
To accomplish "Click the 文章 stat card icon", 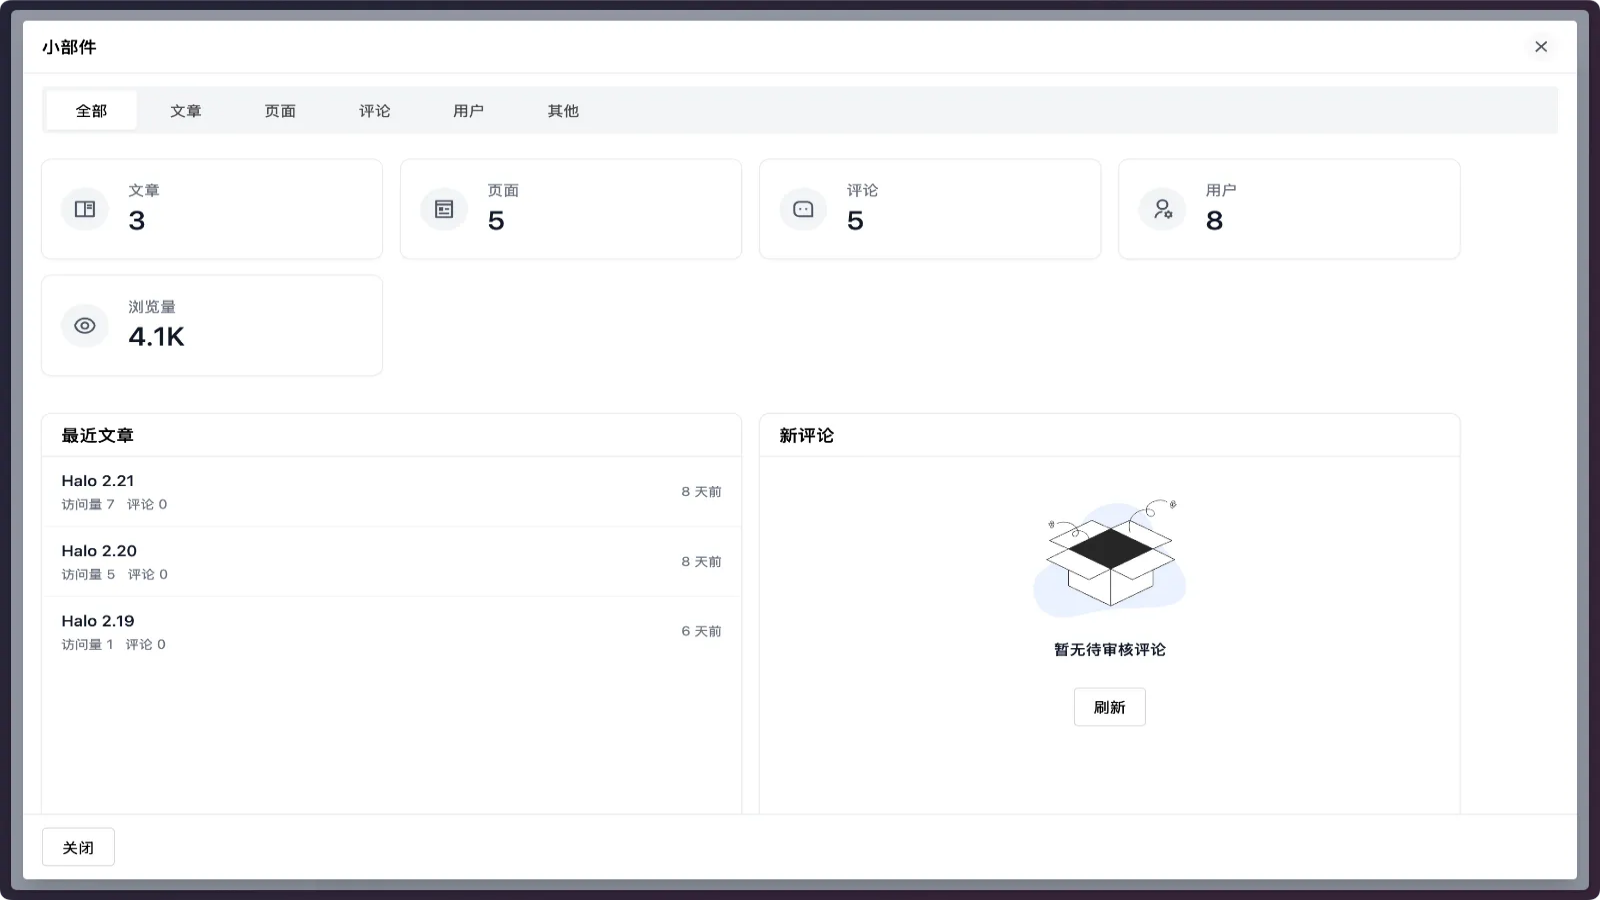I will tap(84, 209).
